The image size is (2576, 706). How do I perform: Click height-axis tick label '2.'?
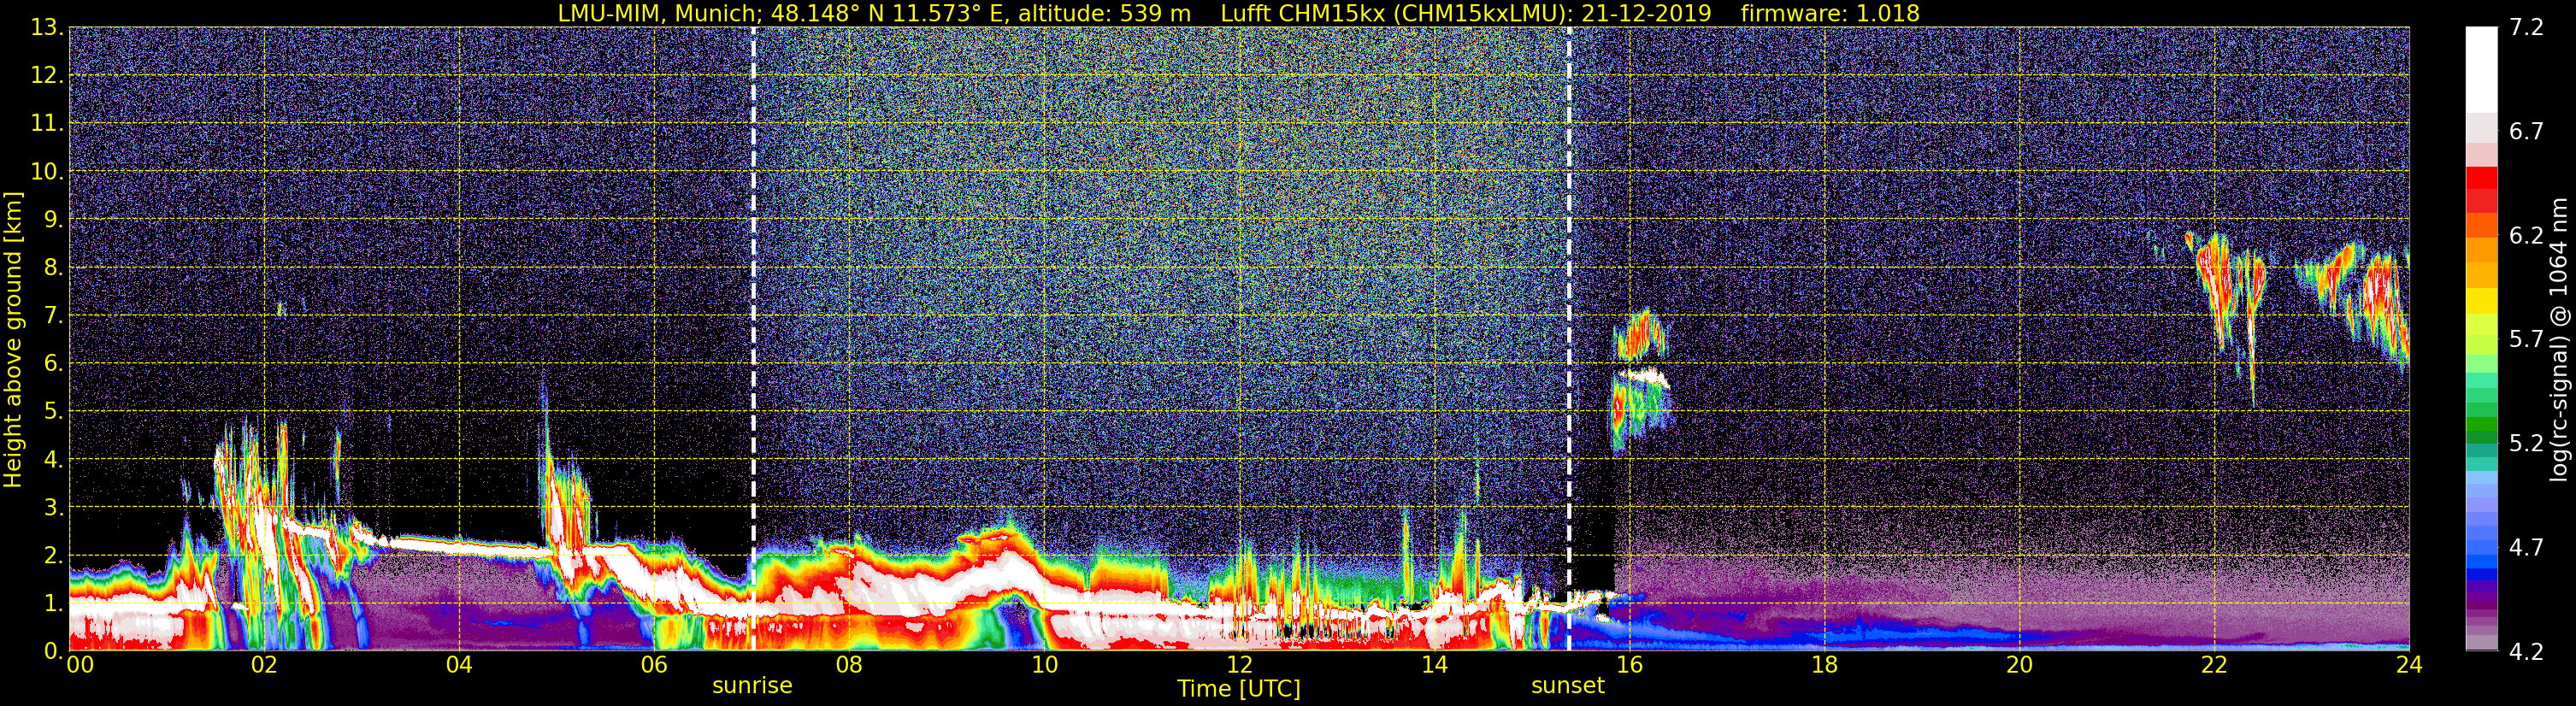click(54, 556)
